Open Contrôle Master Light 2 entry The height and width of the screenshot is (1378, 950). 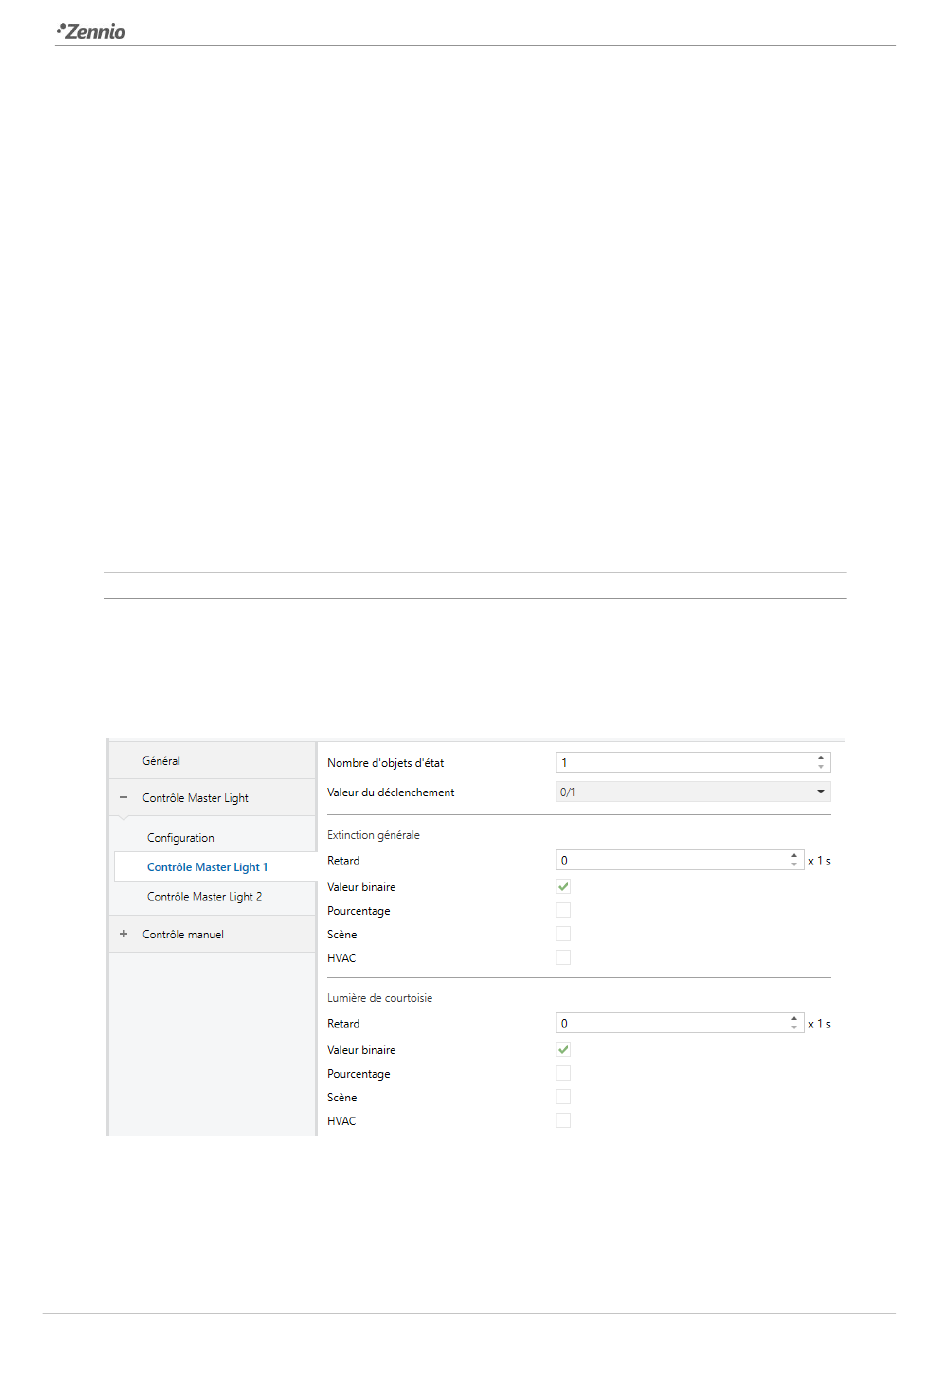204,897
